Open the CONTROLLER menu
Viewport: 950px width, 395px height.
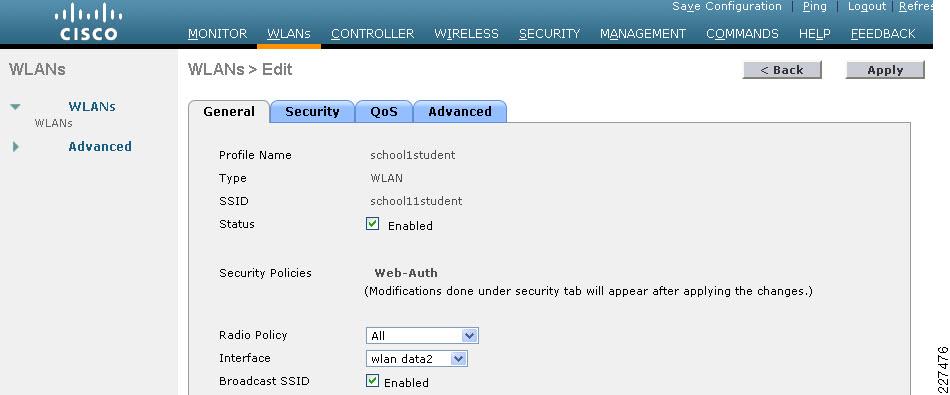pyautogui.click(x=373, y=34)
